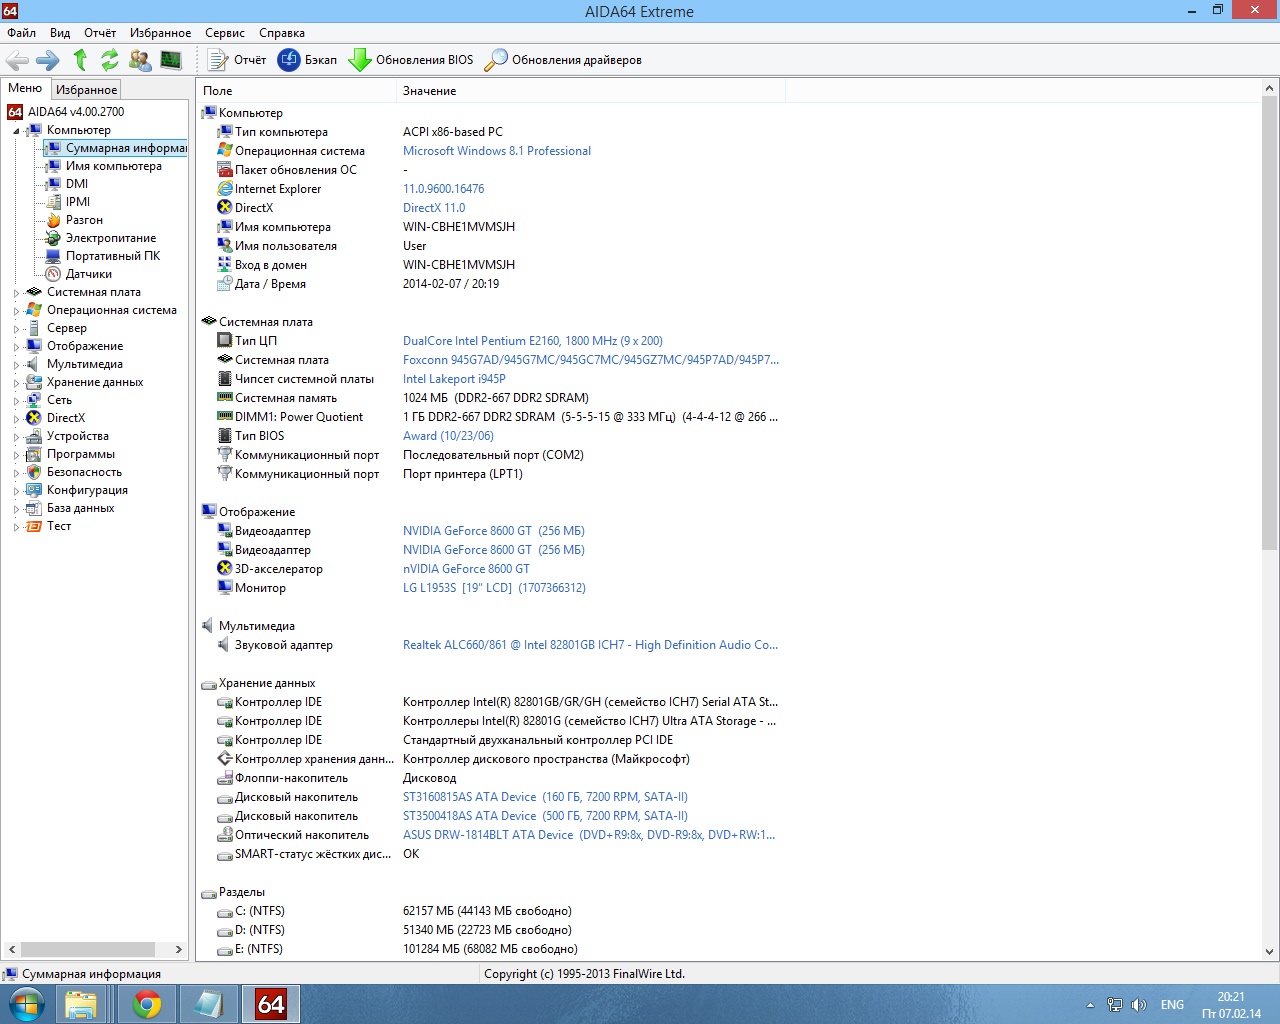Image resolution: width=1280 pixels, height=1024 pixels.
Task: Open DualCore Intel Pentium E2160 link
Action: [x=533, y=341]
